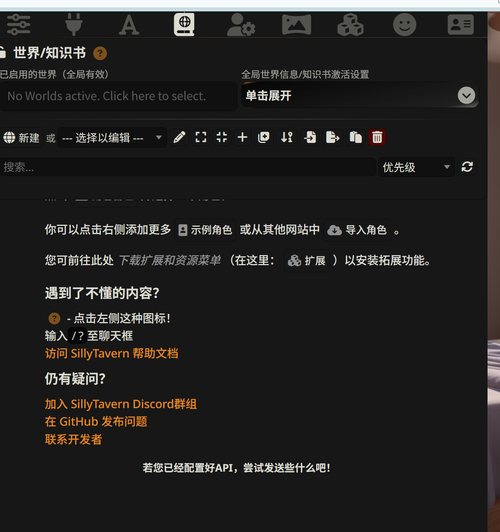Click the 示例角色 button
This screenshot has height=532, width=500.
pyautogui.click(x=205, y=230)
